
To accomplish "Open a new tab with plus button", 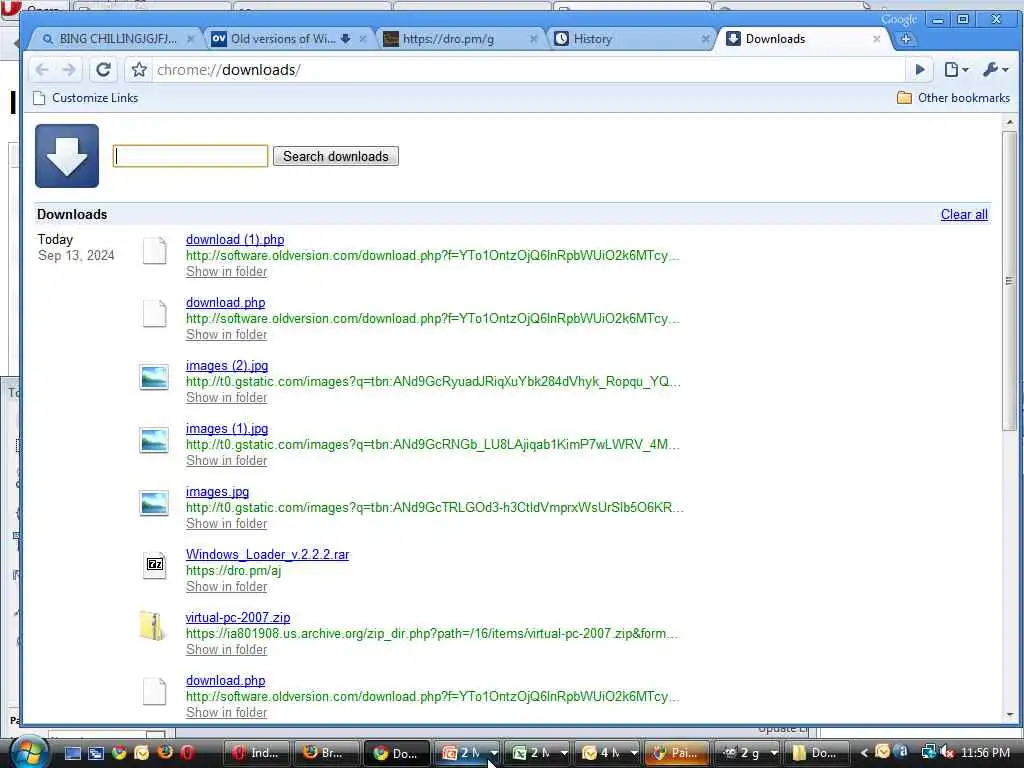I will tap(906, 39).
